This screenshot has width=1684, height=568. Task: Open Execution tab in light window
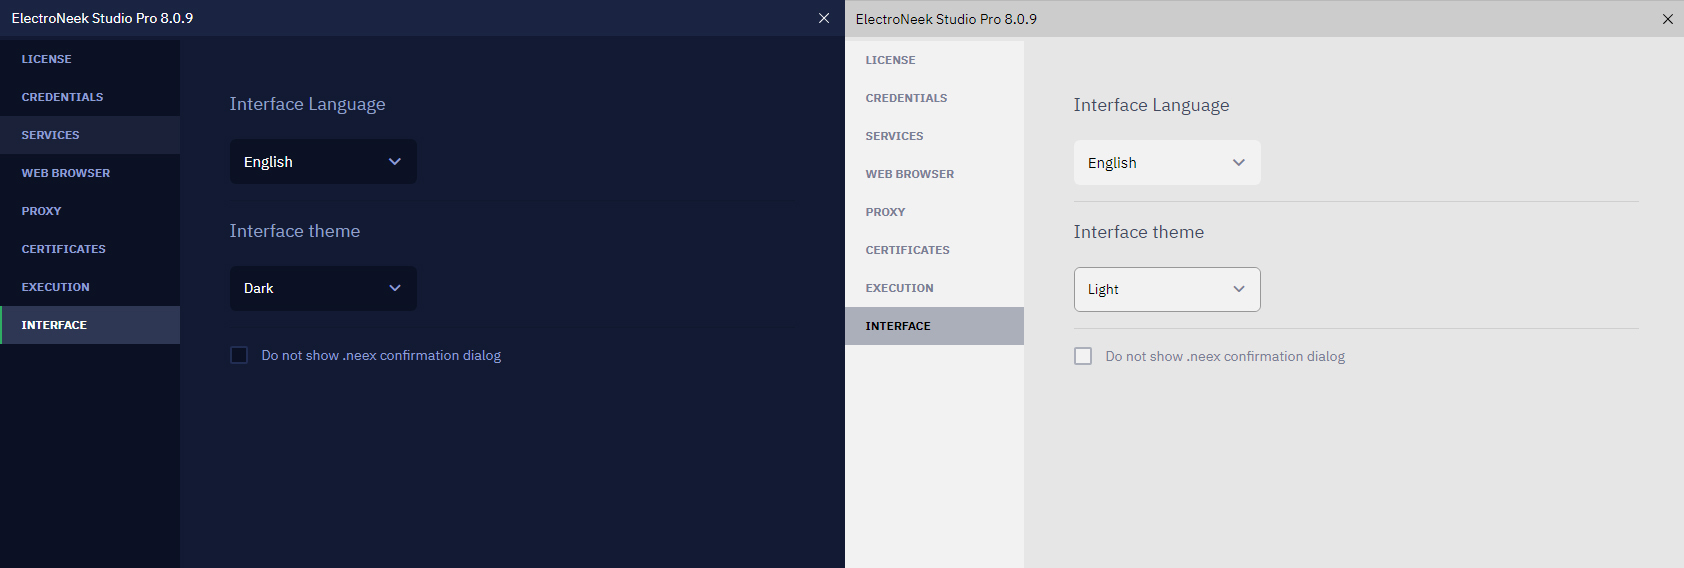coord(934,288)
